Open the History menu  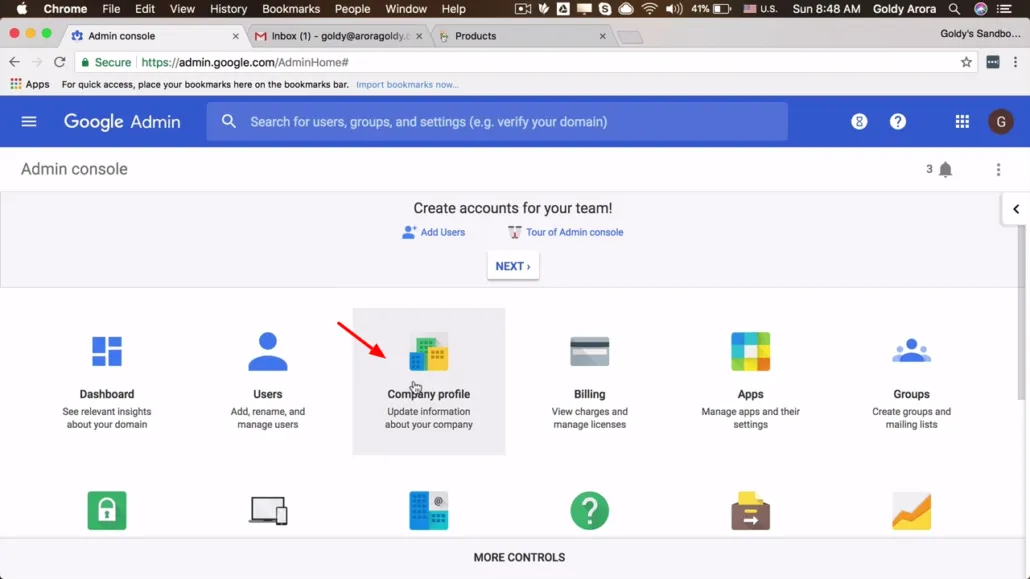click(228, 9)
